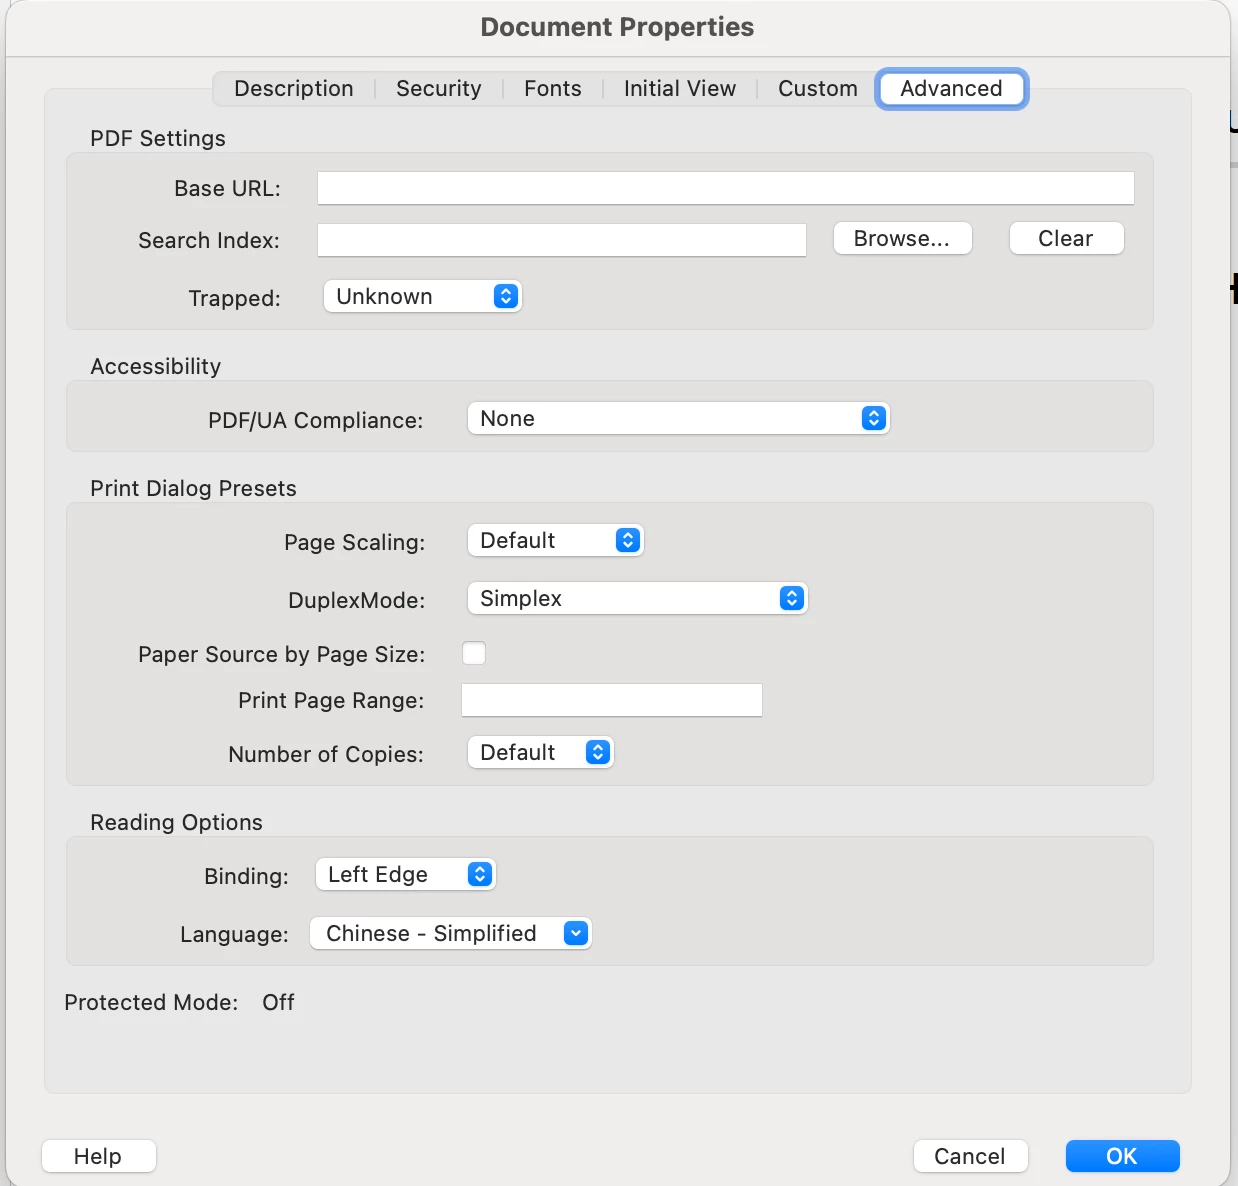The image size is (1238, 1186).
Task: Expand the Binding dropdown
Action: coord(405,875)
